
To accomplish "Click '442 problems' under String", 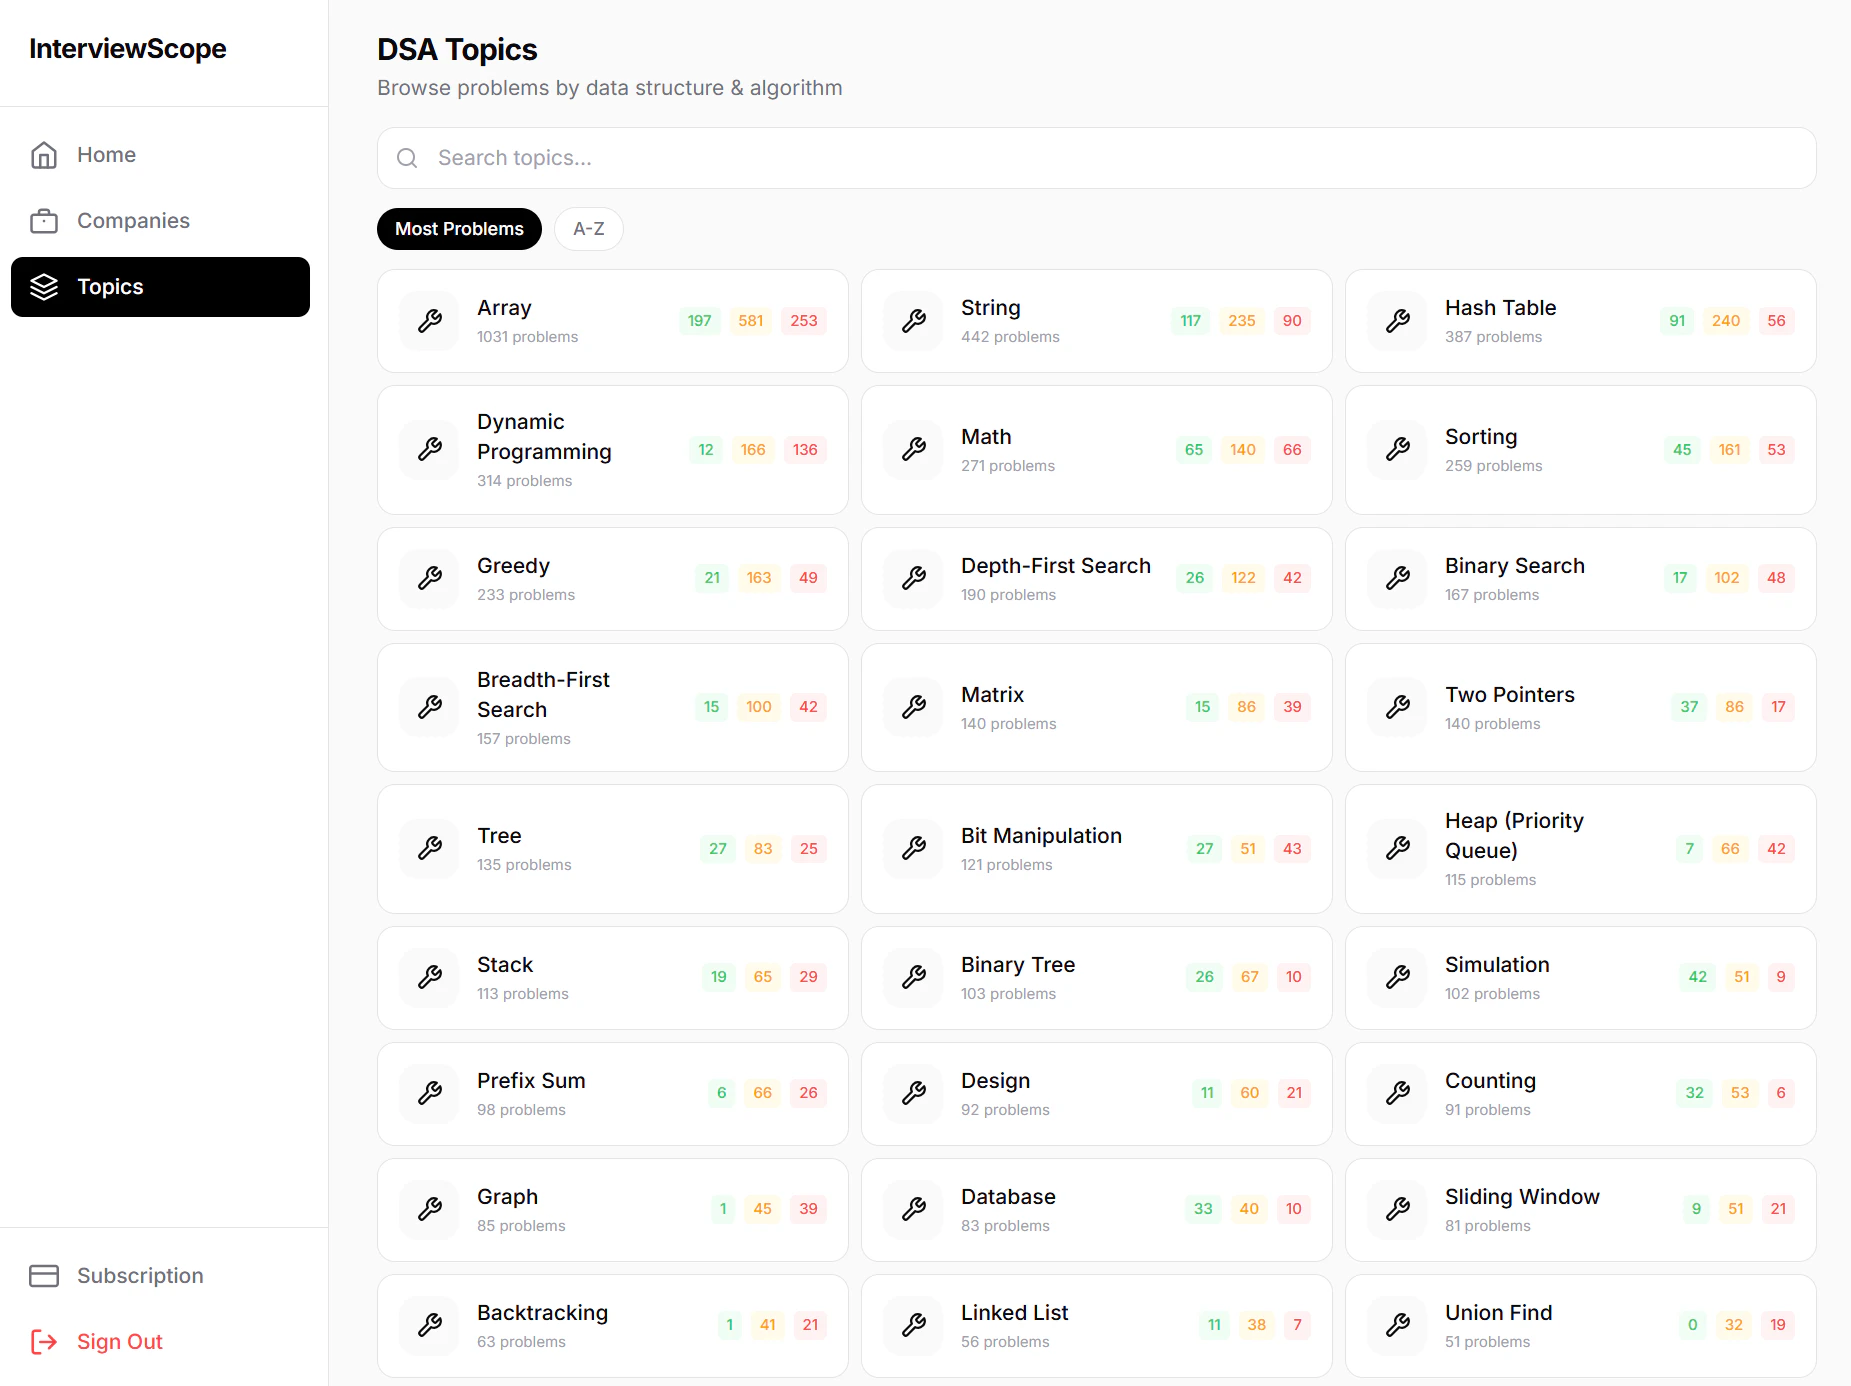I will 1010,337.
